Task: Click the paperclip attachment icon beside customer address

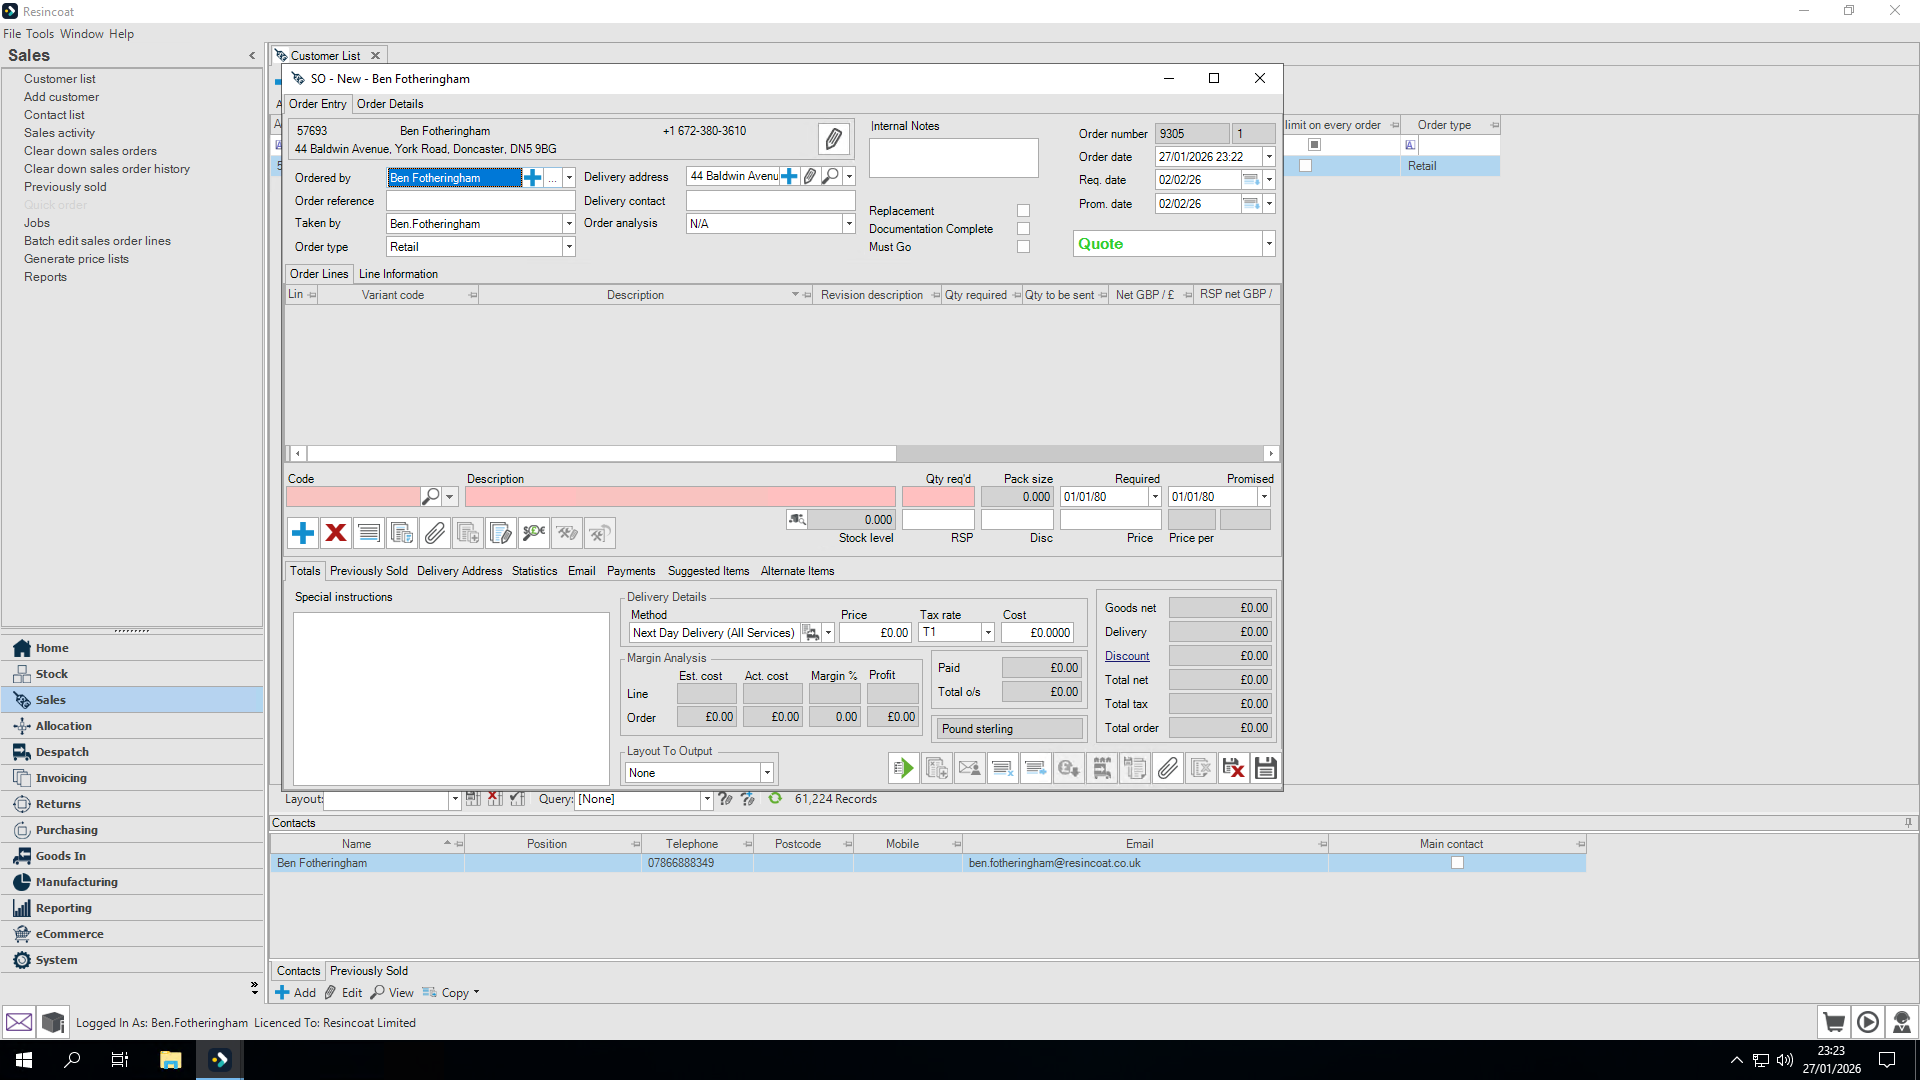Action: click(x=833, y=139)
